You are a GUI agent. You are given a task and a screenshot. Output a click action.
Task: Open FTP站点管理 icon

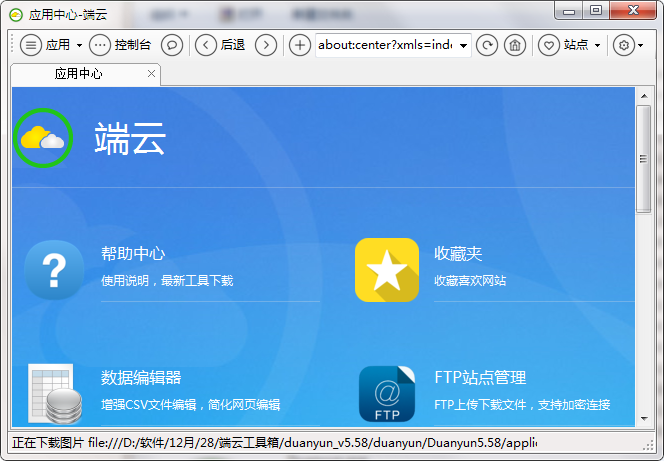(x=387, y=393)
